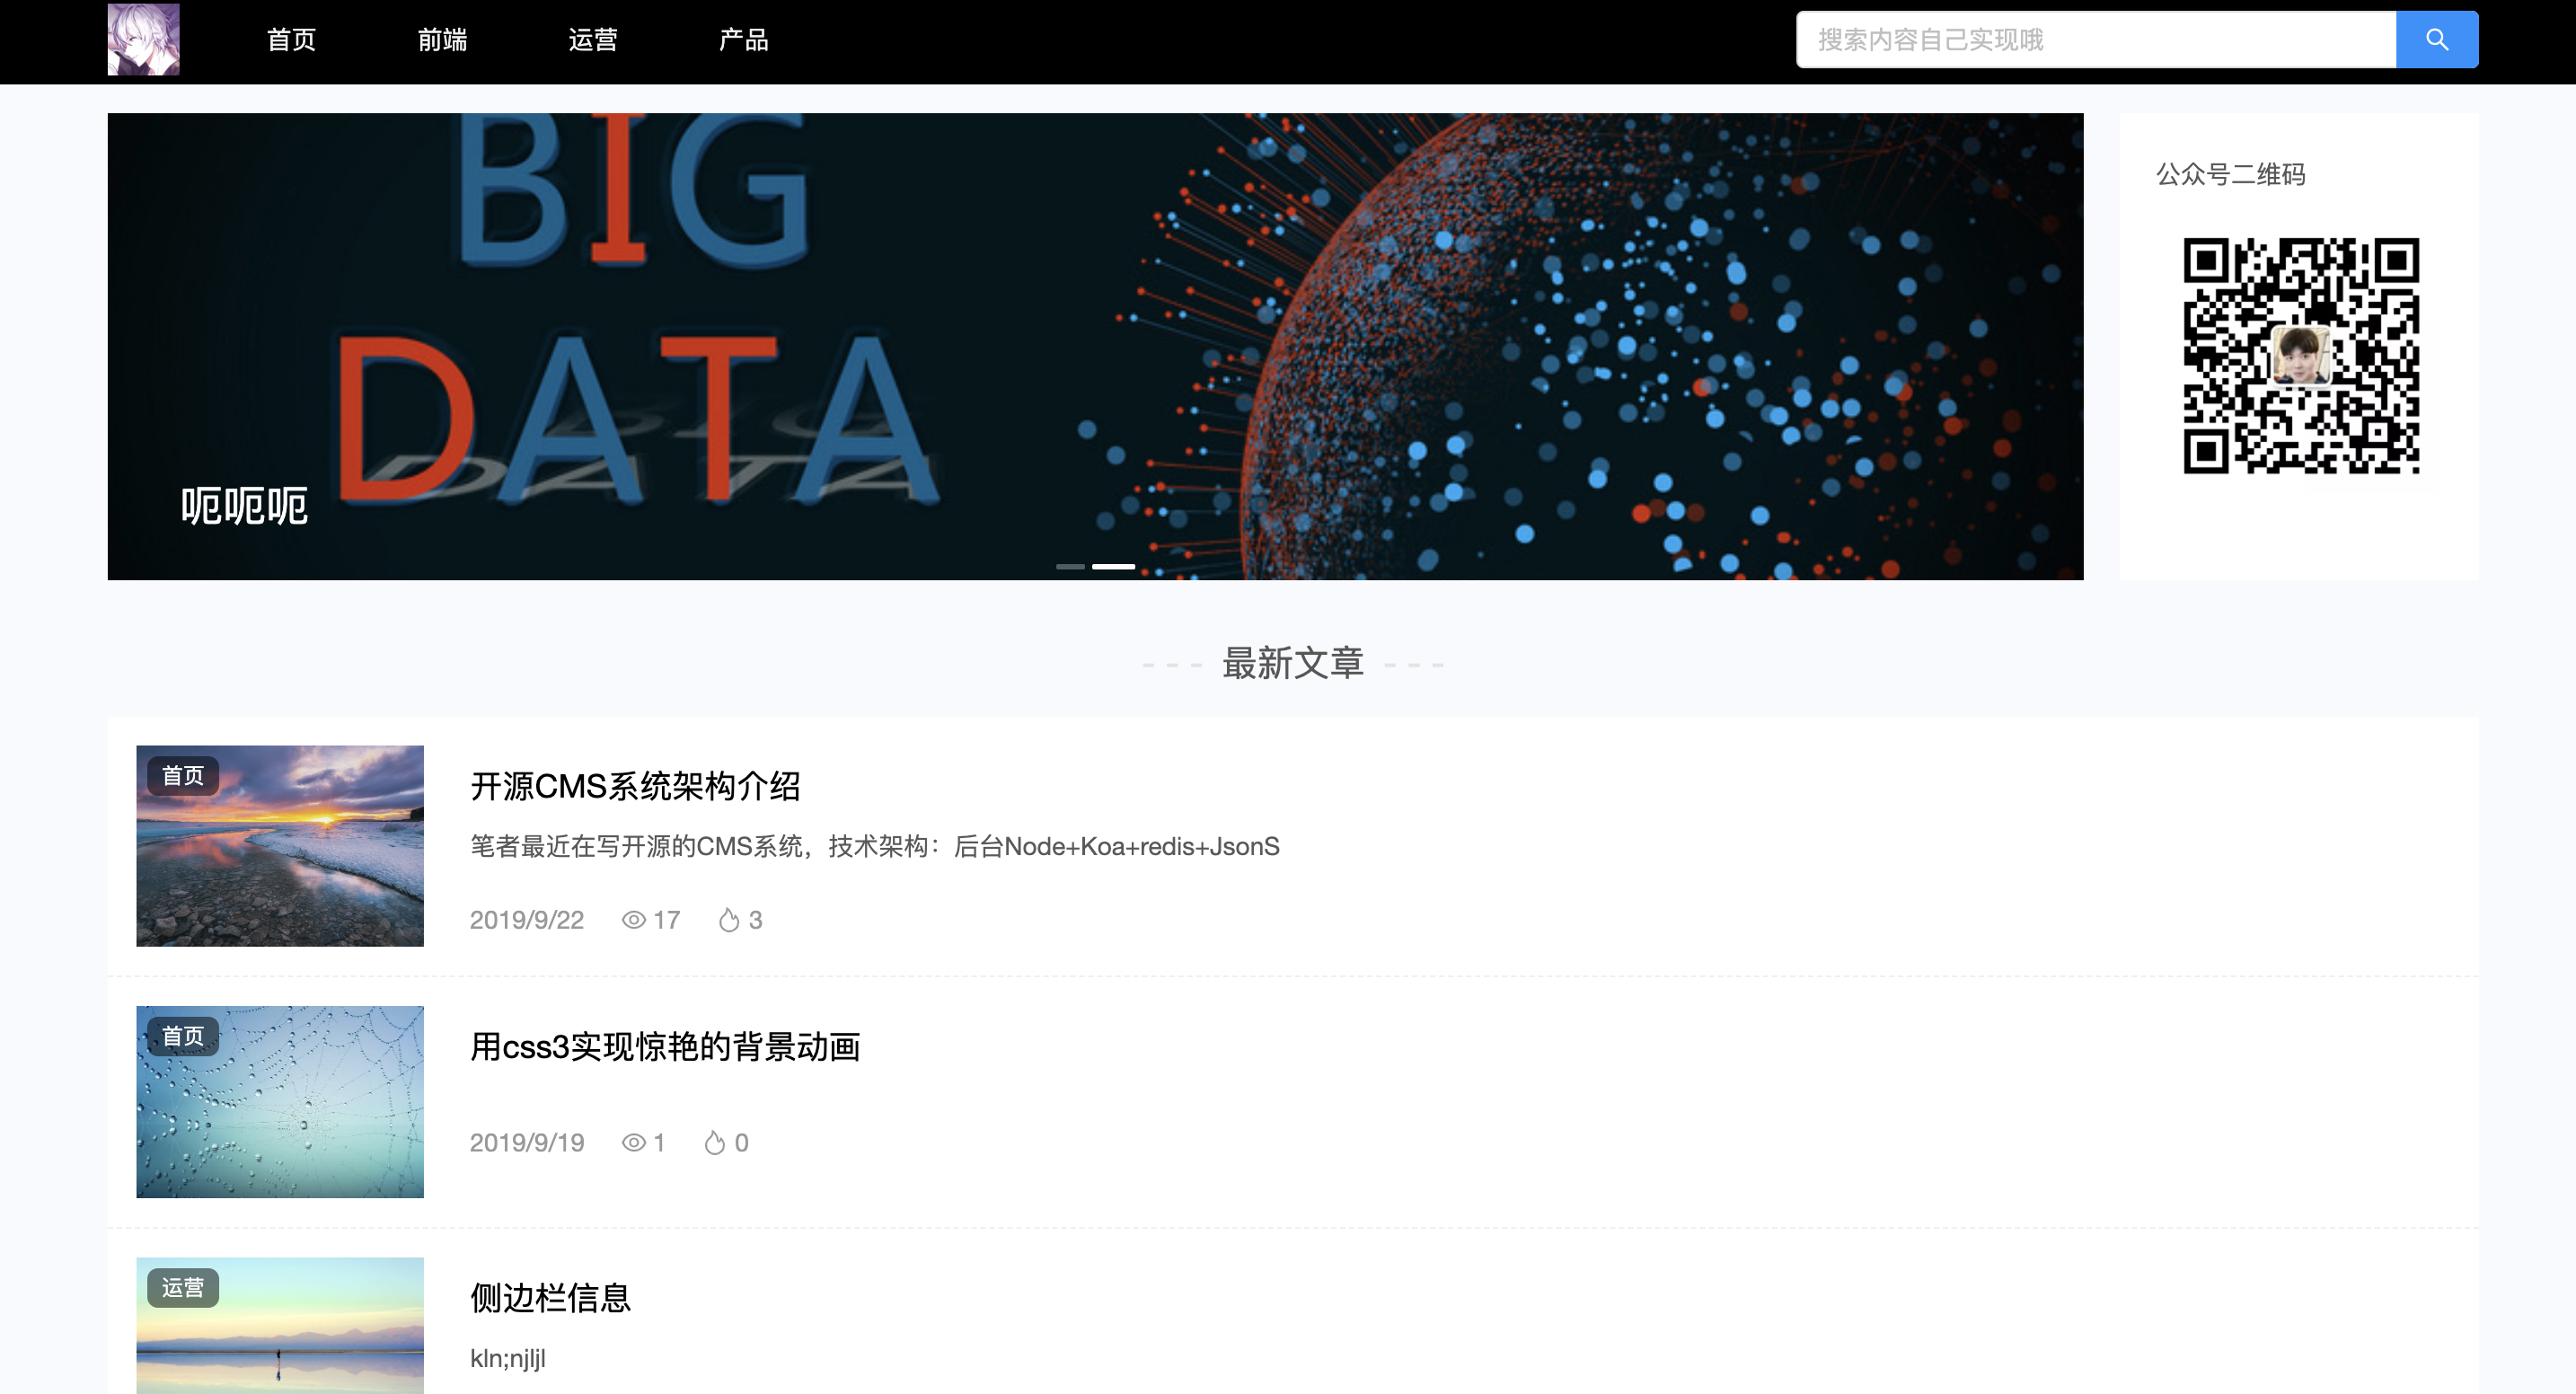
Task: Open the 首页 navigation menu item
Action: click(x=291, y=40)
